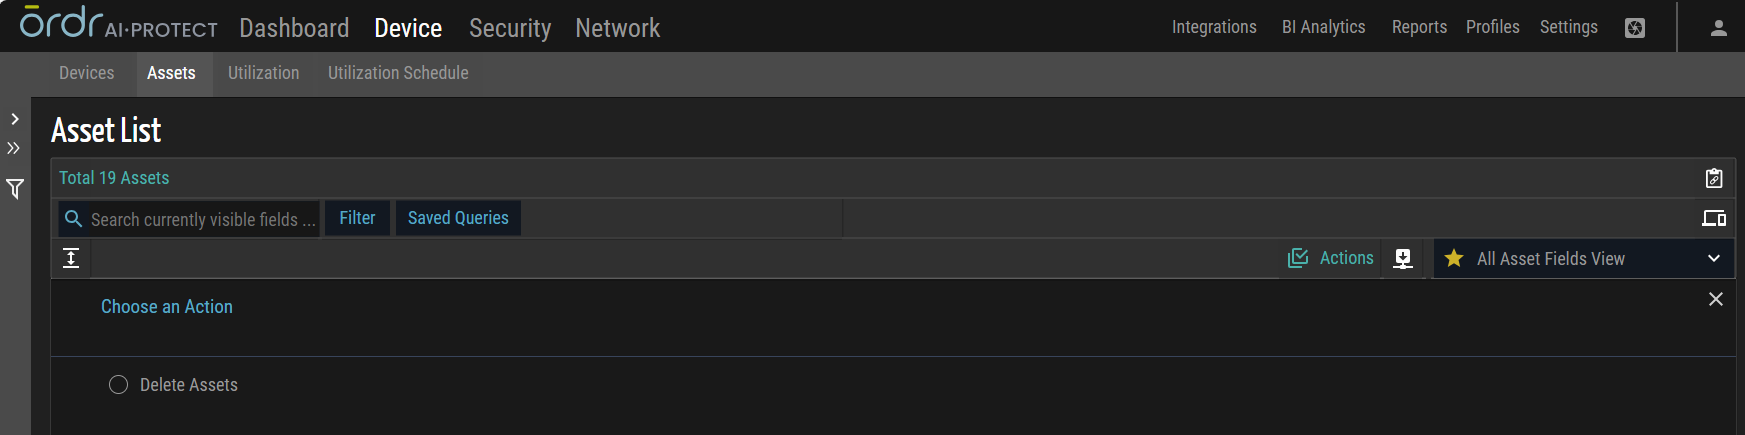Click the search visible fields input

(202, 219)
